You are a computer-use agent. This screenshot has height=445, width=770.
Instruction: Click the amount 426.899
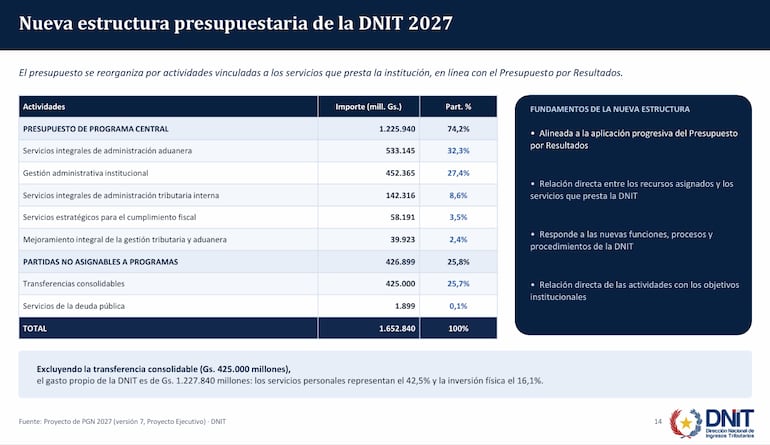click(x=400, y=262)
